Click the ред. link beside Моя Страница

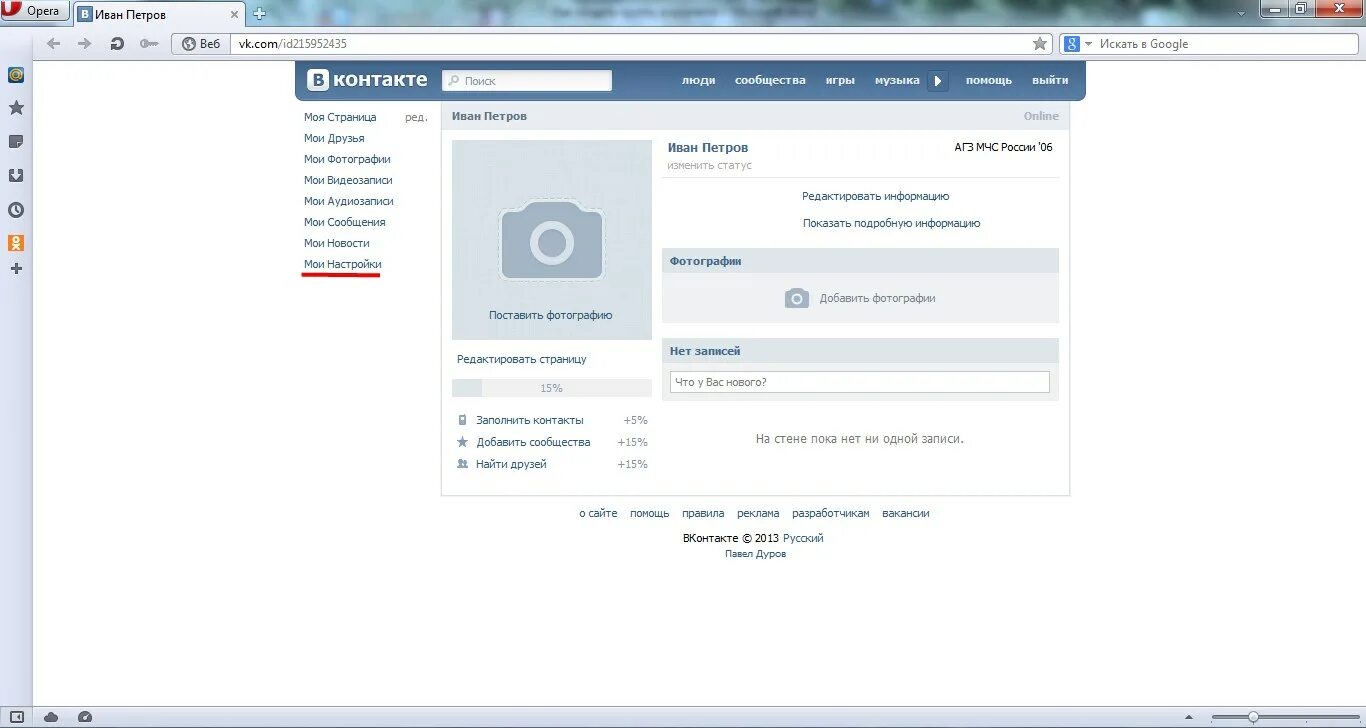(416, 117)
